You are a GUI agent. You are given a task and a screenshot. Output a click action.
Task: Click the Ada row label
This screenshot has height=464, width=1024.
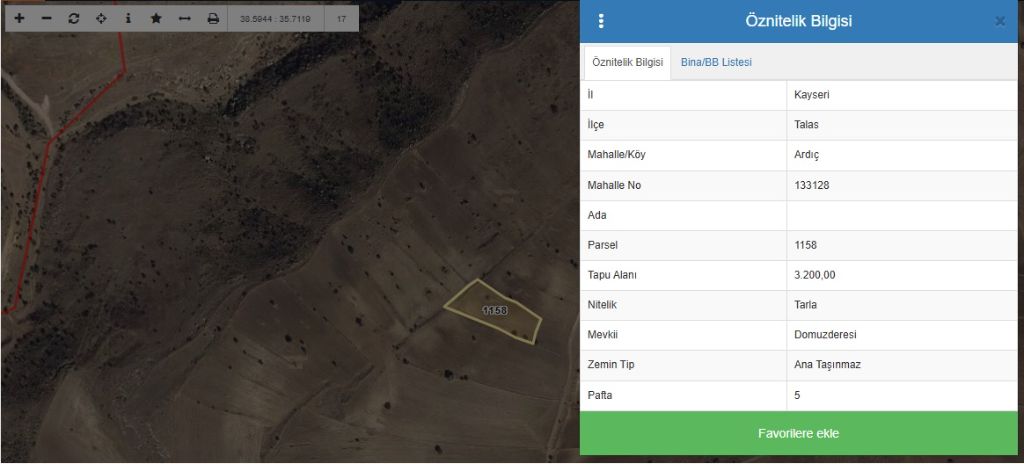click(597, 215)
